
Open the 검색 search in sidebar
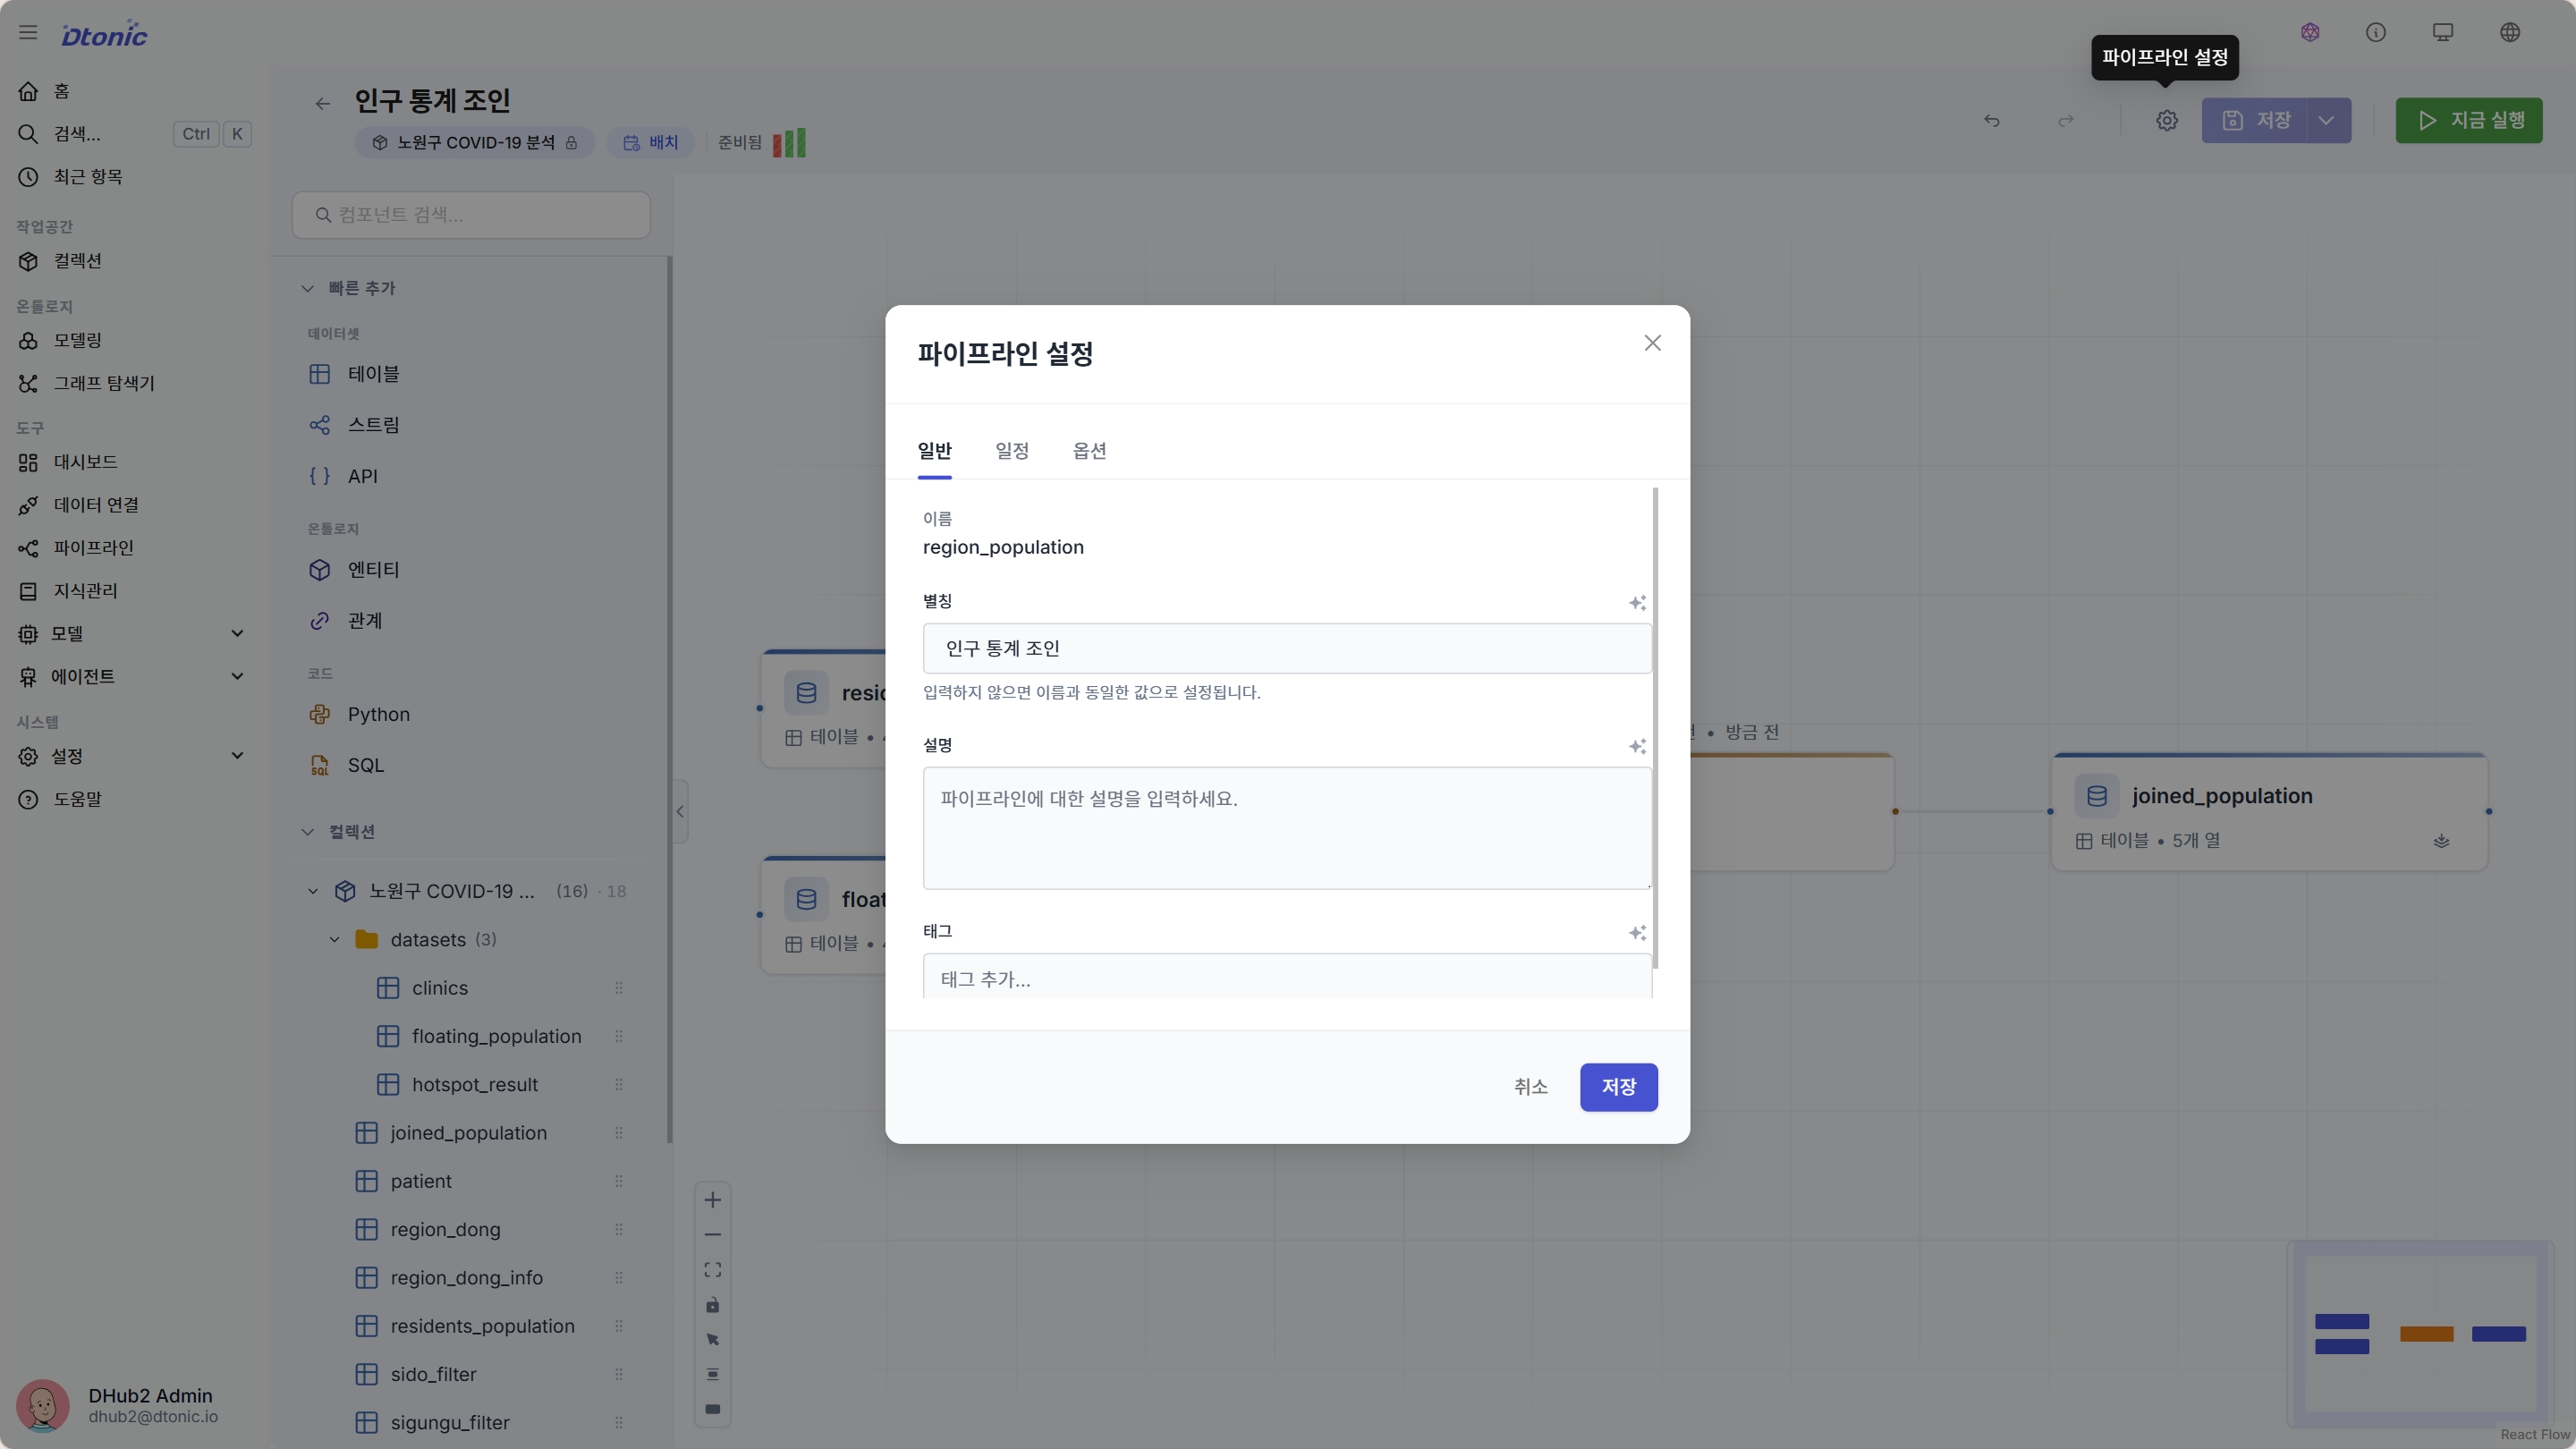pos(134,134)
